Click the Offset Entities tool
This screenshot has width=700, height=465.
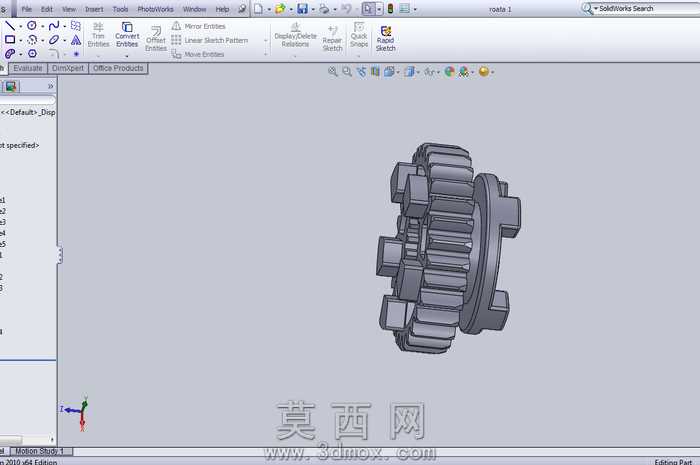point(156,38)
